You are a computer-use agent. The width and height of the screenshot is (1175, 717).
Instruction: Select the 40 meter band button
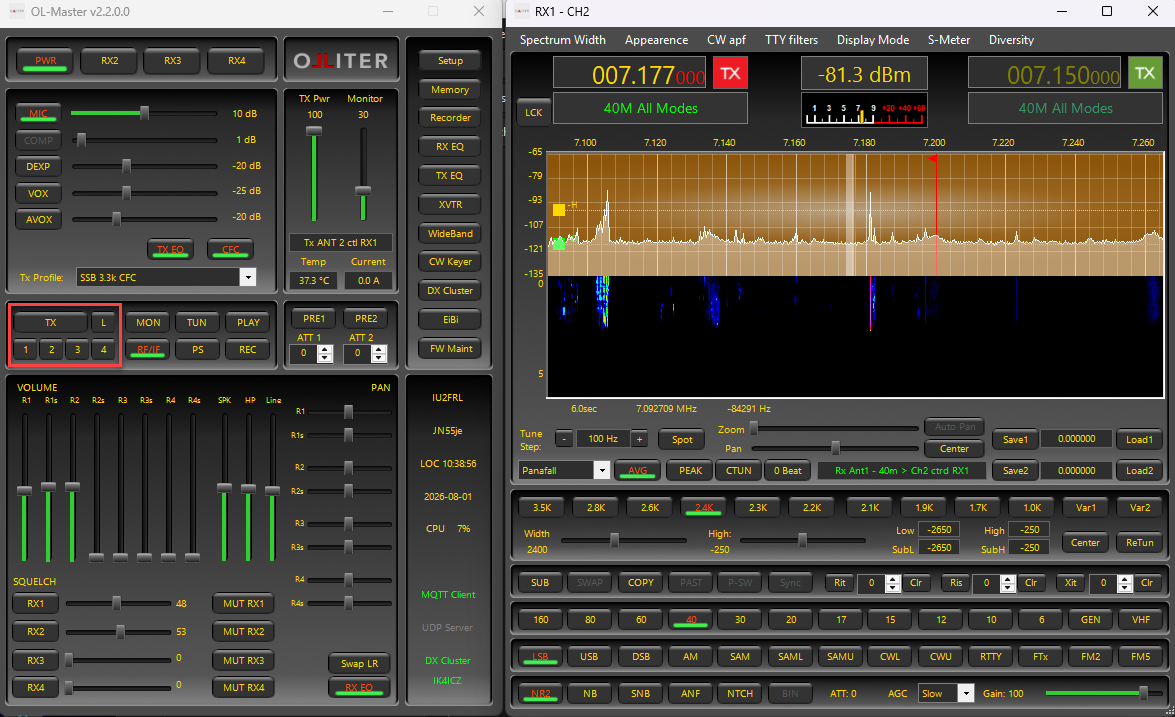pos(691,620)
